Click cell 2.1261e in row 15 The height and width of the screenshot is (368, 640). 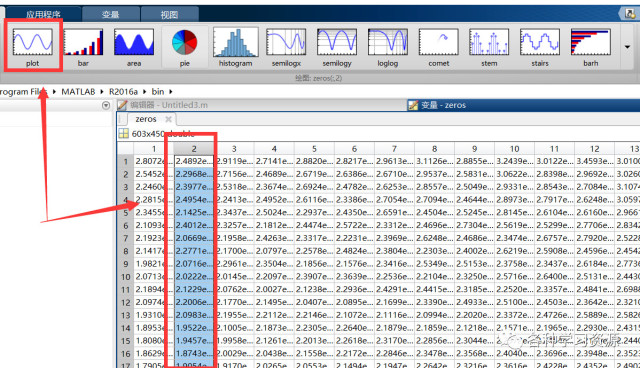tap(274, 341)
